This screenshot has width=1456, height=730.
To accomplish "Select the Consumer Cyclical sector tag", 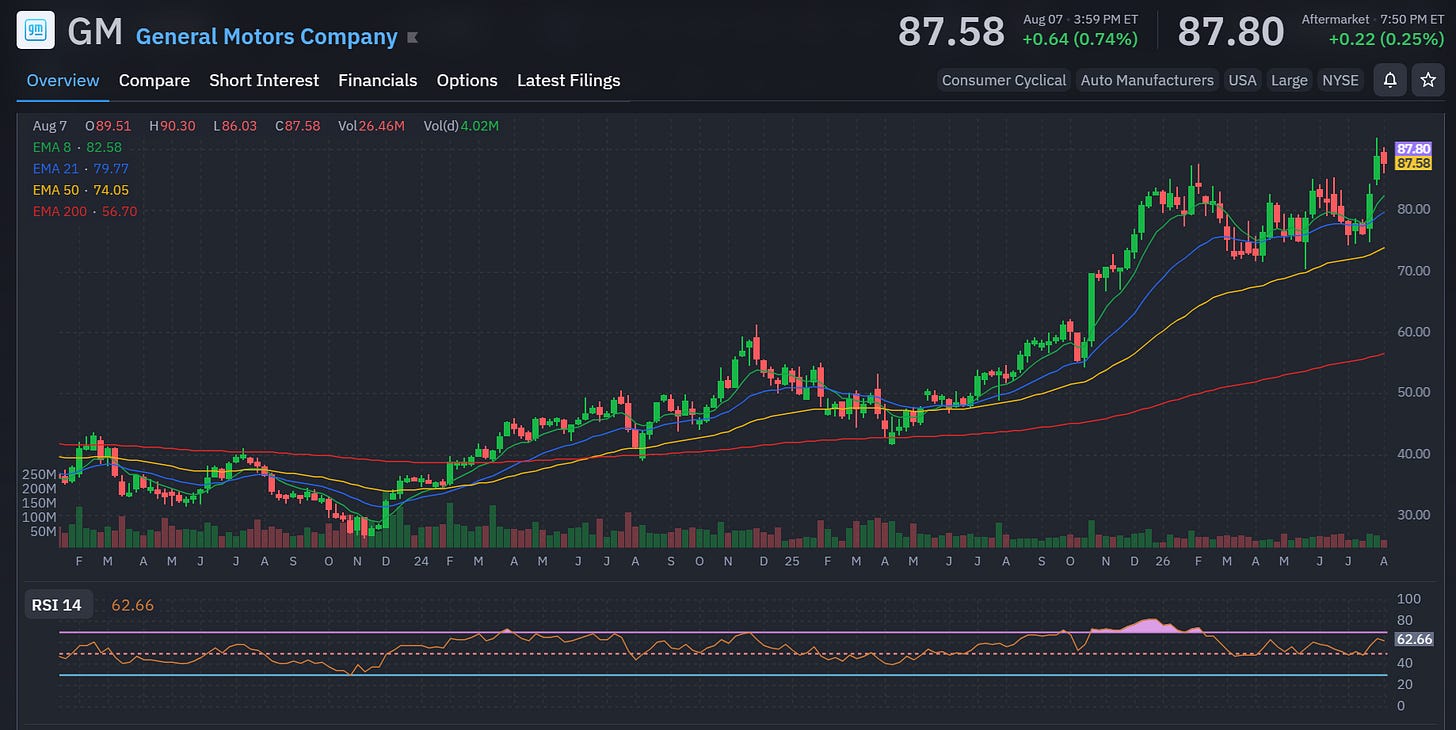I will (x=1004, y=80).
